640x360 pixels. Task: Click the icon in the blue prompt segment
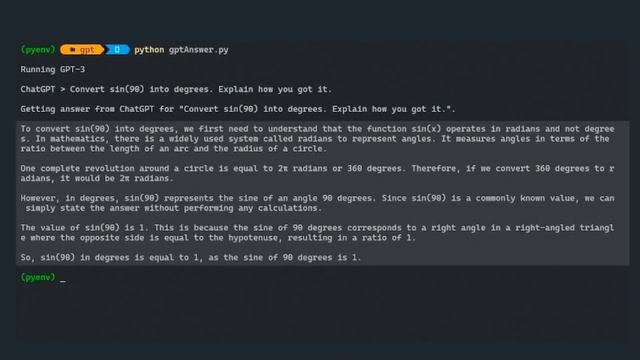tap(117, 50)
